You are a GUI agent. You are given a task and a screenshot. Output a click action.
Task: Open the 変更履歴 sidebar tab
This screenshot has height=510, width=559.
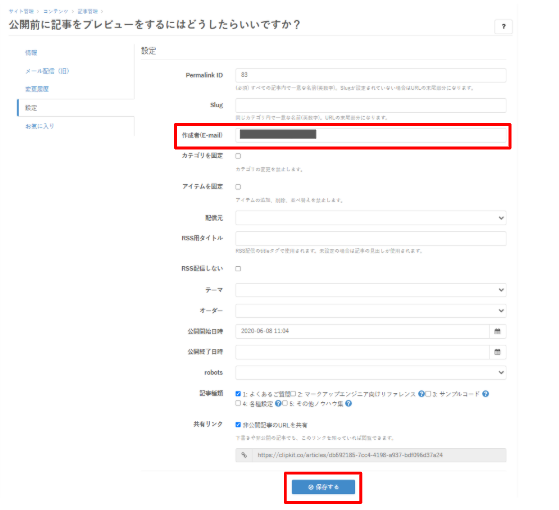coord(37,89)
